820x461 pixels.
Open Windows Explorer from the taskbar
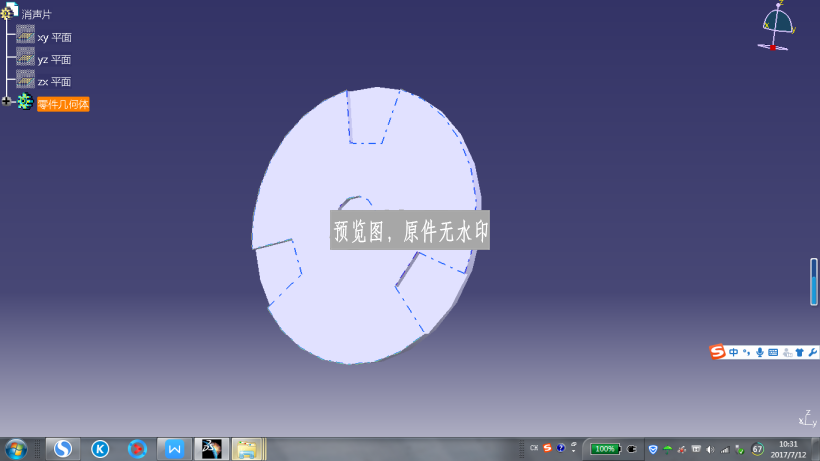point(247,449)
